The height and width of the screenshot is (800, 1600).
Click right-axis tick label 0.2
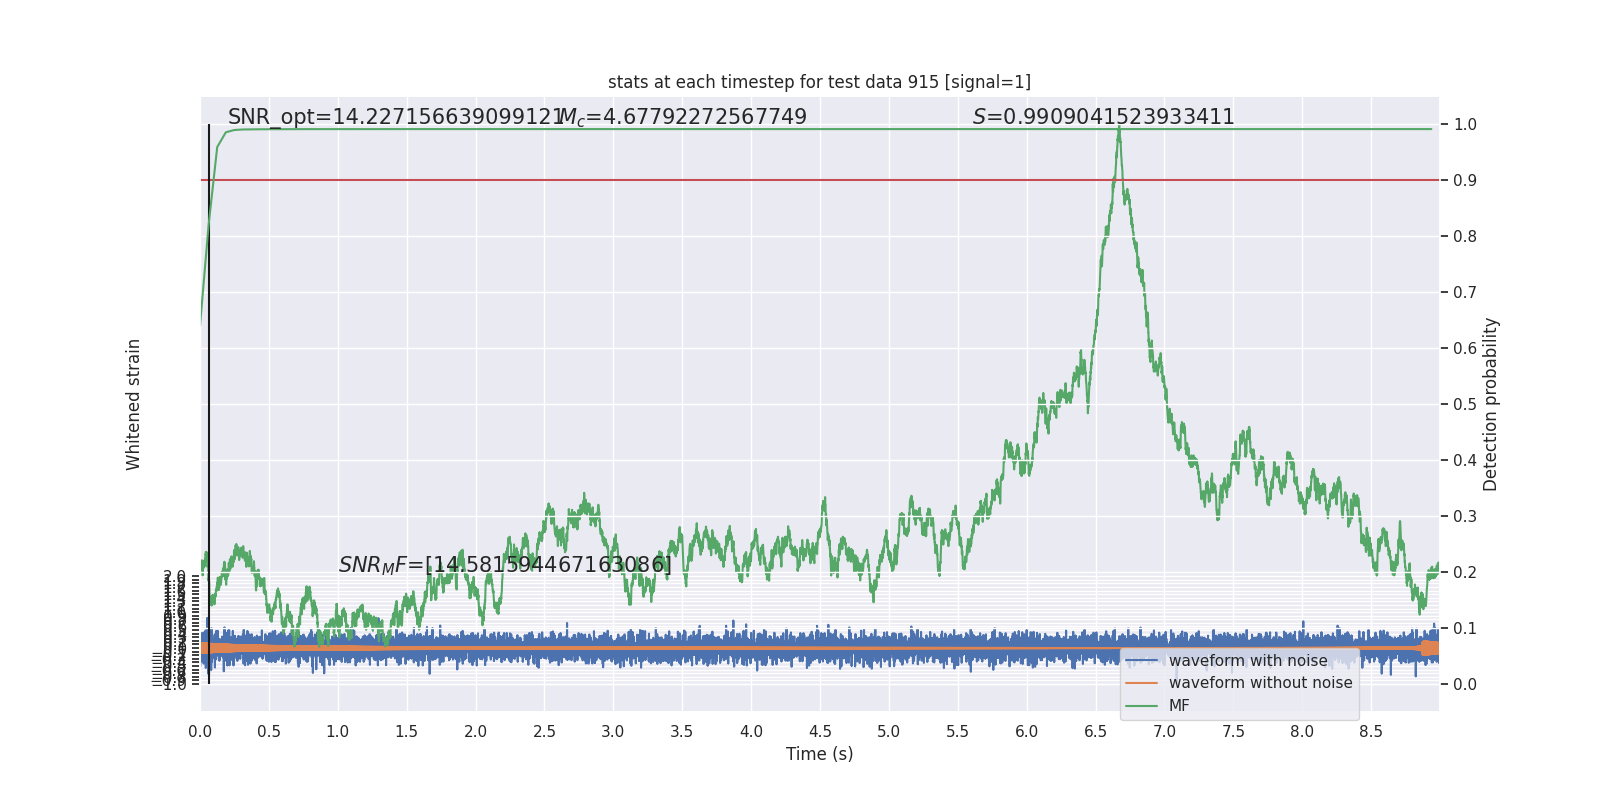pyautogui.click(x=1465, y=573)
